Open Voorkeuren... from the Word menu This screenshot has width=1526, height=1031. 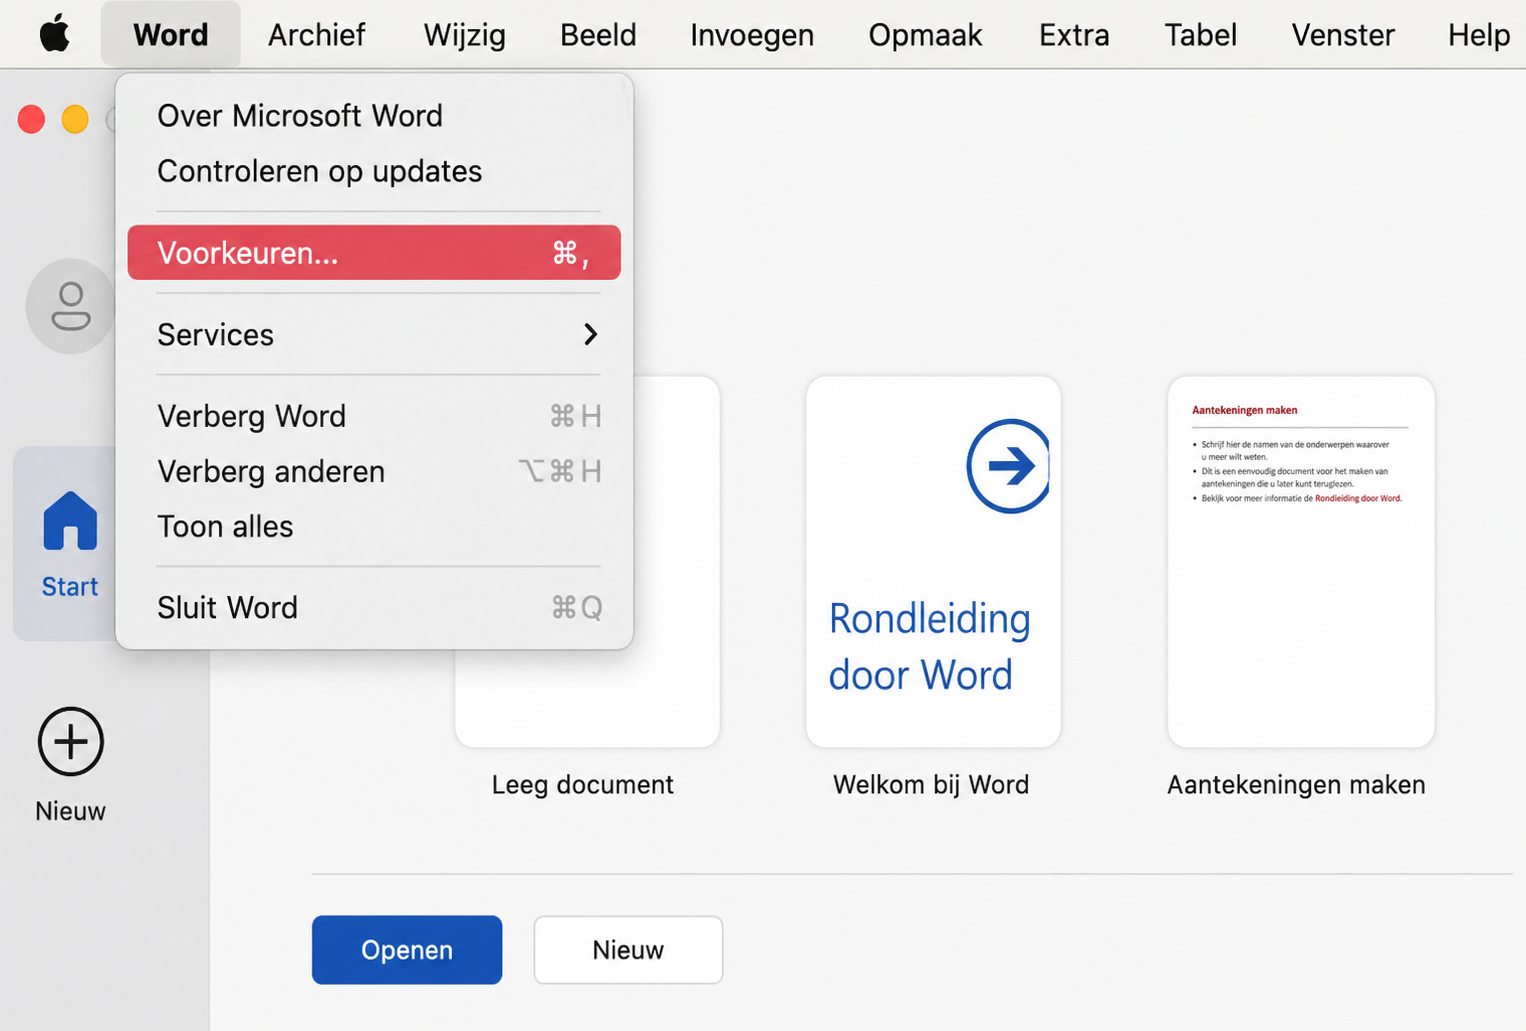(374, 253)
